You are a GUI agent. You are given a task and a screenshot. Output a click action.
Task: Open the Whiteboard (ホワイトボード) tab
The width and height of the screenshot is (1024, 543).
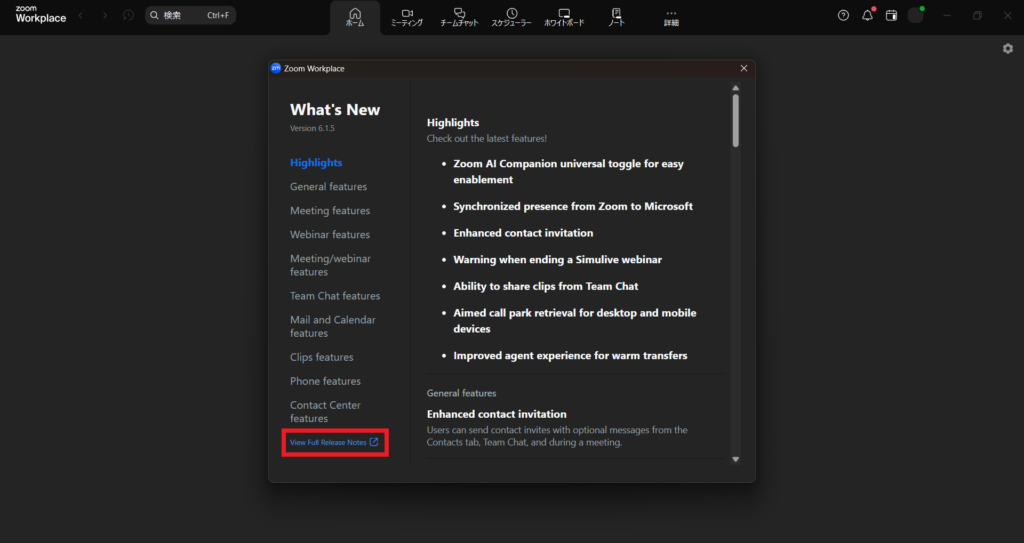point(564,17)
